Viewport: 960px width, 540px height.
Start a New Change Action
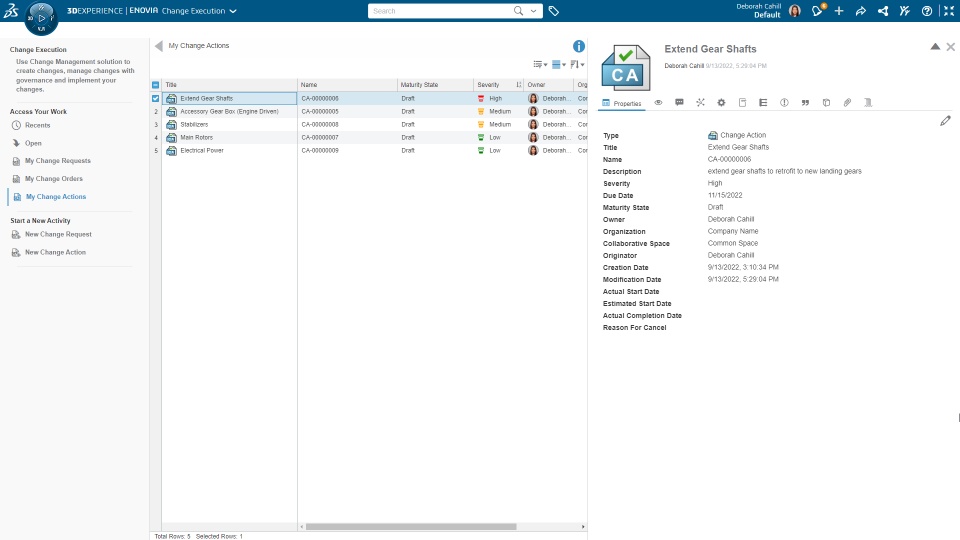[55, 252]
